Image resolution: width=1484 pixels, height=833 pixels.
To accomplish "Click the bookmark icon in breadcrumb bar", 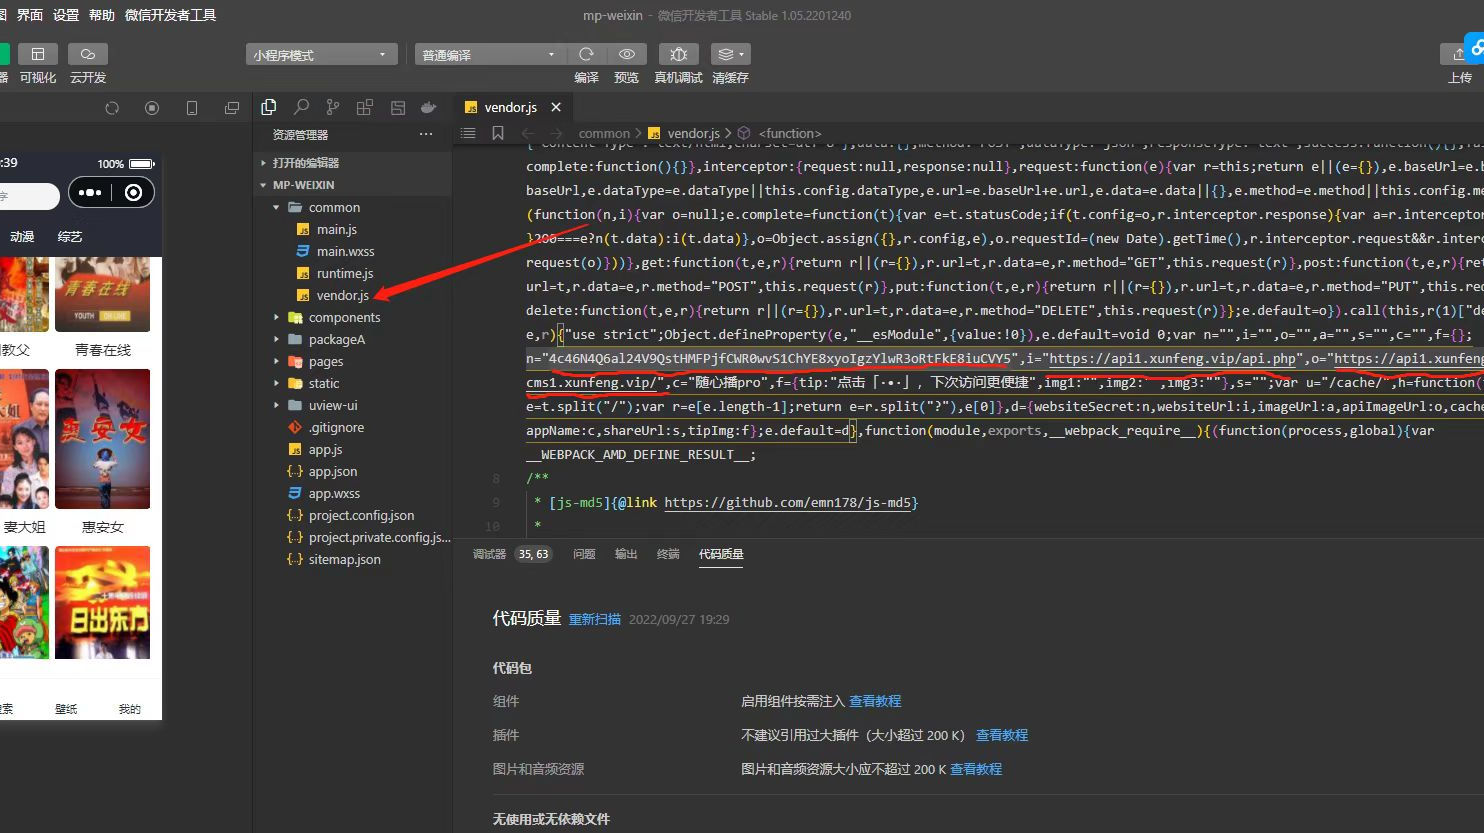I will tap(498, 133).
